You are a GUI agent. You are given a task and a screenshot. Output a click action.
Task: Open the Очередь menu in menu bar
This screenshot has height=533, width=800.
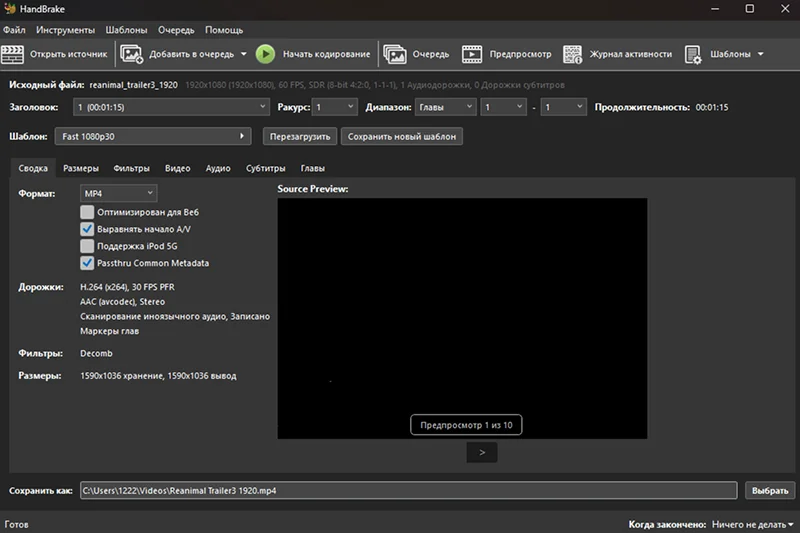[x=176, y=30]
